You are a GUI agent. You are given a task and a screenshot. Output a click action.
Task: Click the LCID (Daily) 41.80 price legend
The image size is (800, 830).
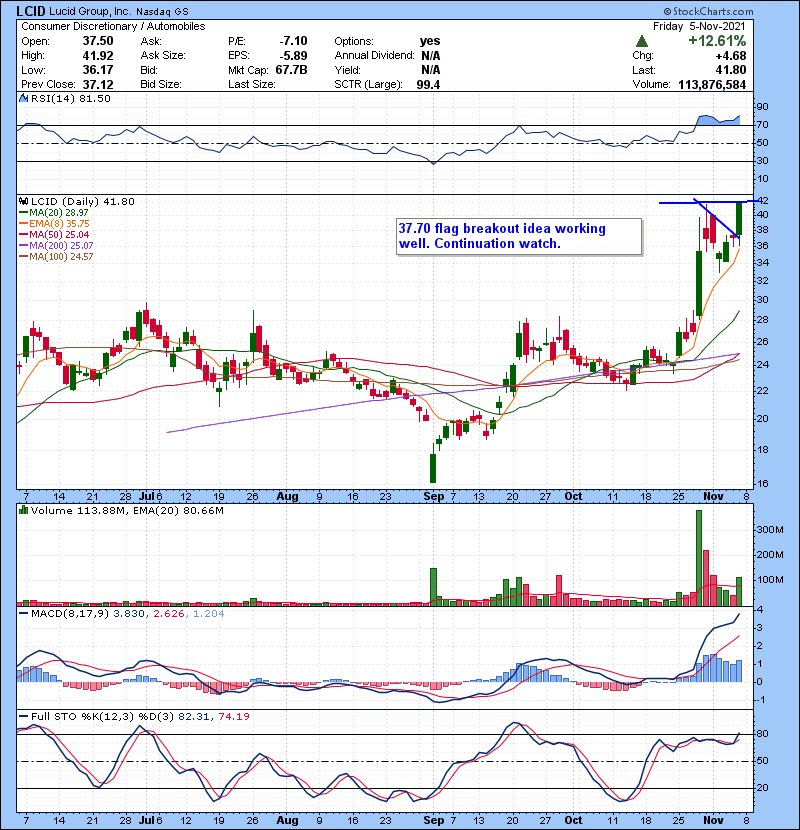point(83,201)
